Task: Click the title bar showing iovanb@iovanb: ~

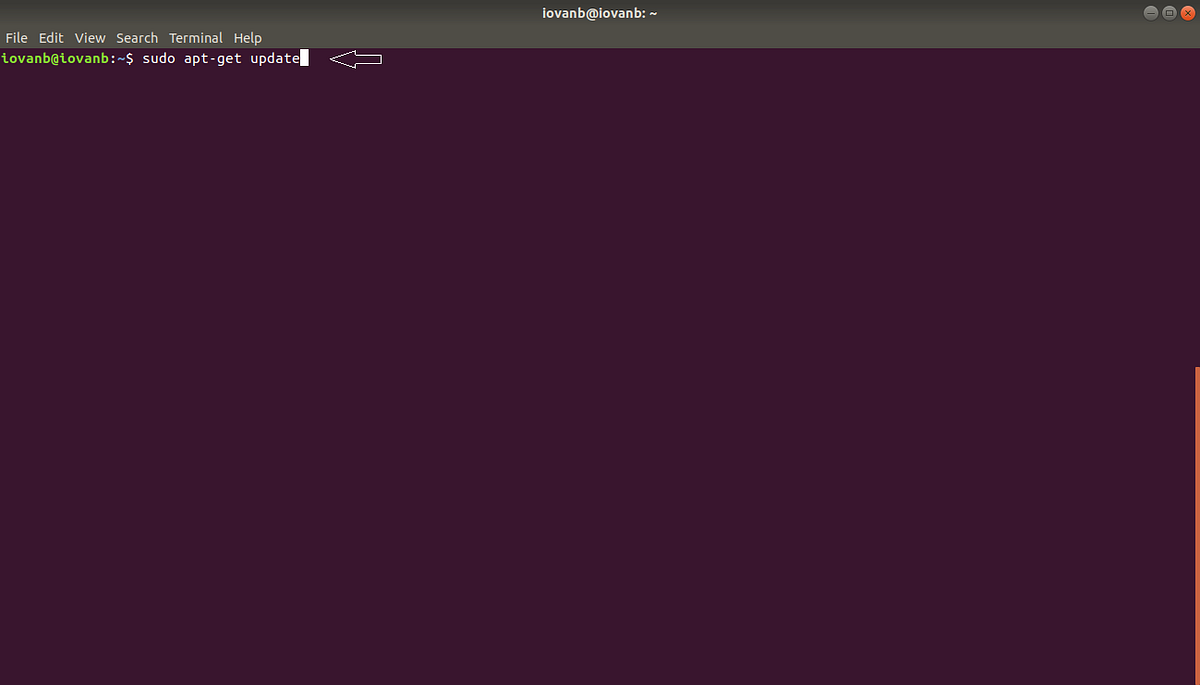Action: tap(600, 13)
